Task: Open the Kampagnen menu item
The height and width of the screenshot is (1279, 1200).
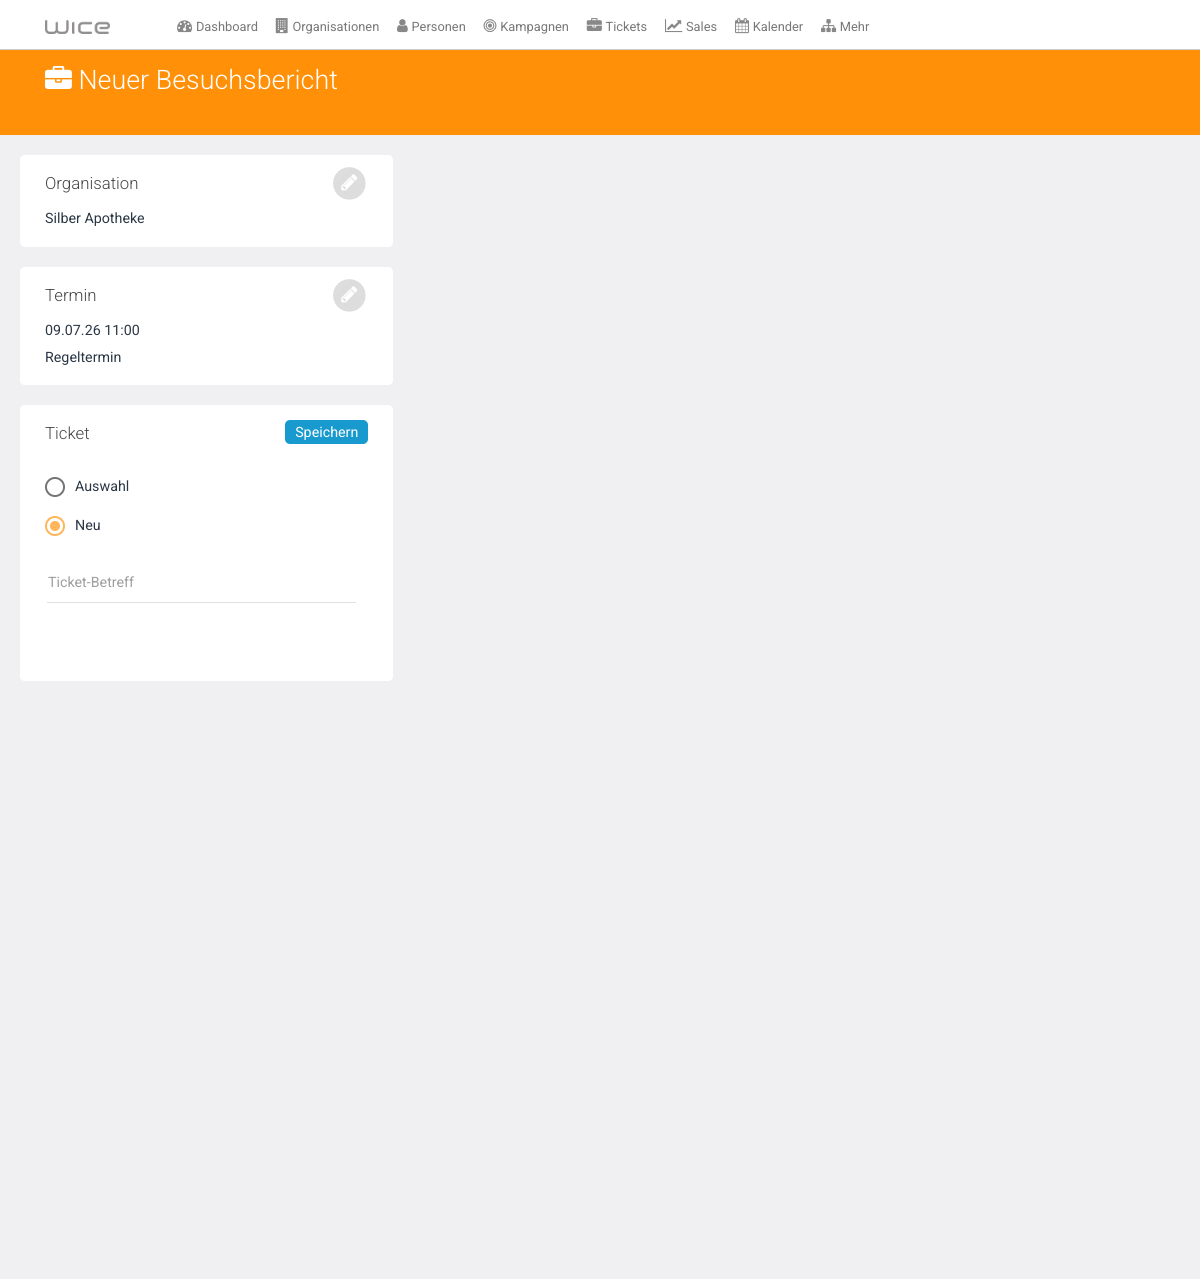Action: tap(526, 27)
